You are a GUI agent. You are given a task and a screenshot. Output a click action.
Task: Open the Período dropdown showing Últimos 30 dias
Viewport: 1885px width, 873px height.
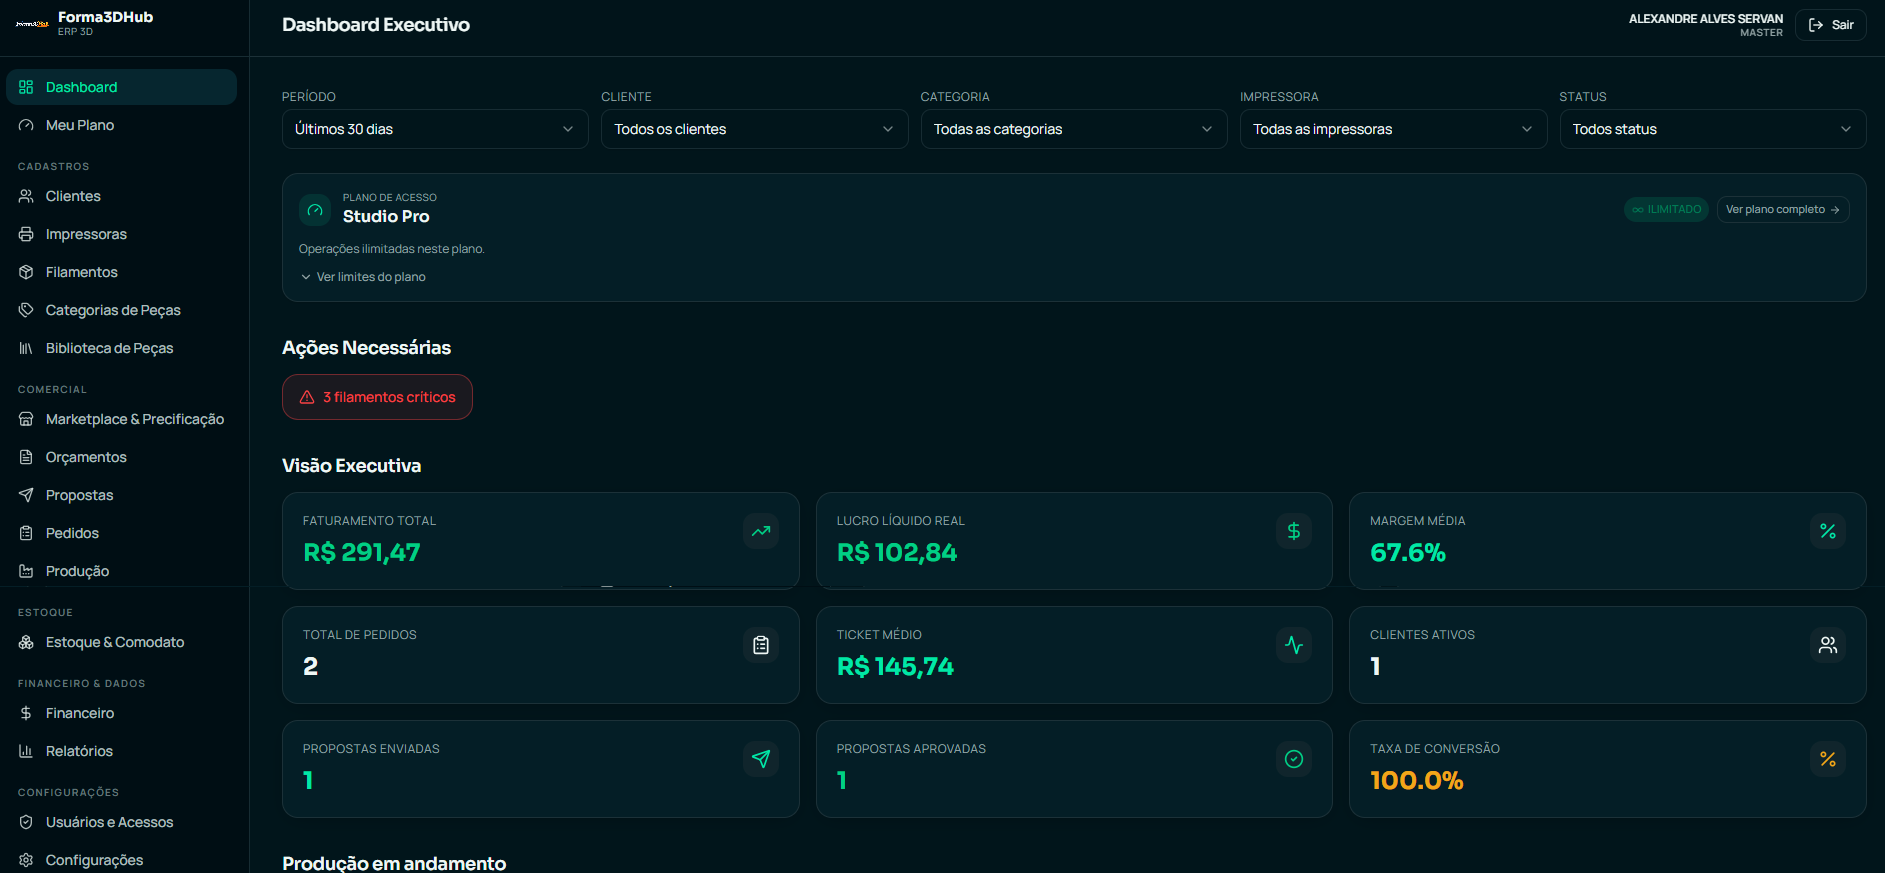point(435,129)
